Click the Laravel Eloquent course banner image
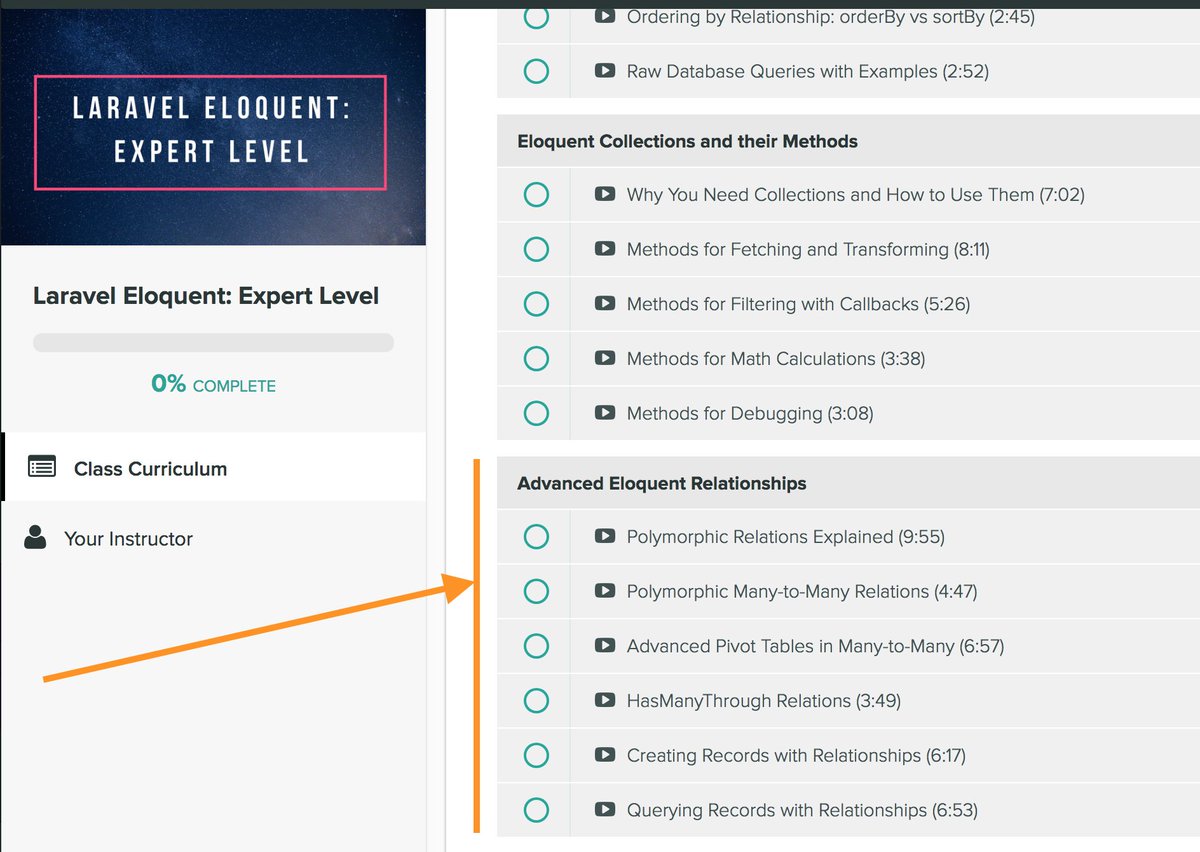This screenshot has height=852, width=1200. click(x=213, y=127)
